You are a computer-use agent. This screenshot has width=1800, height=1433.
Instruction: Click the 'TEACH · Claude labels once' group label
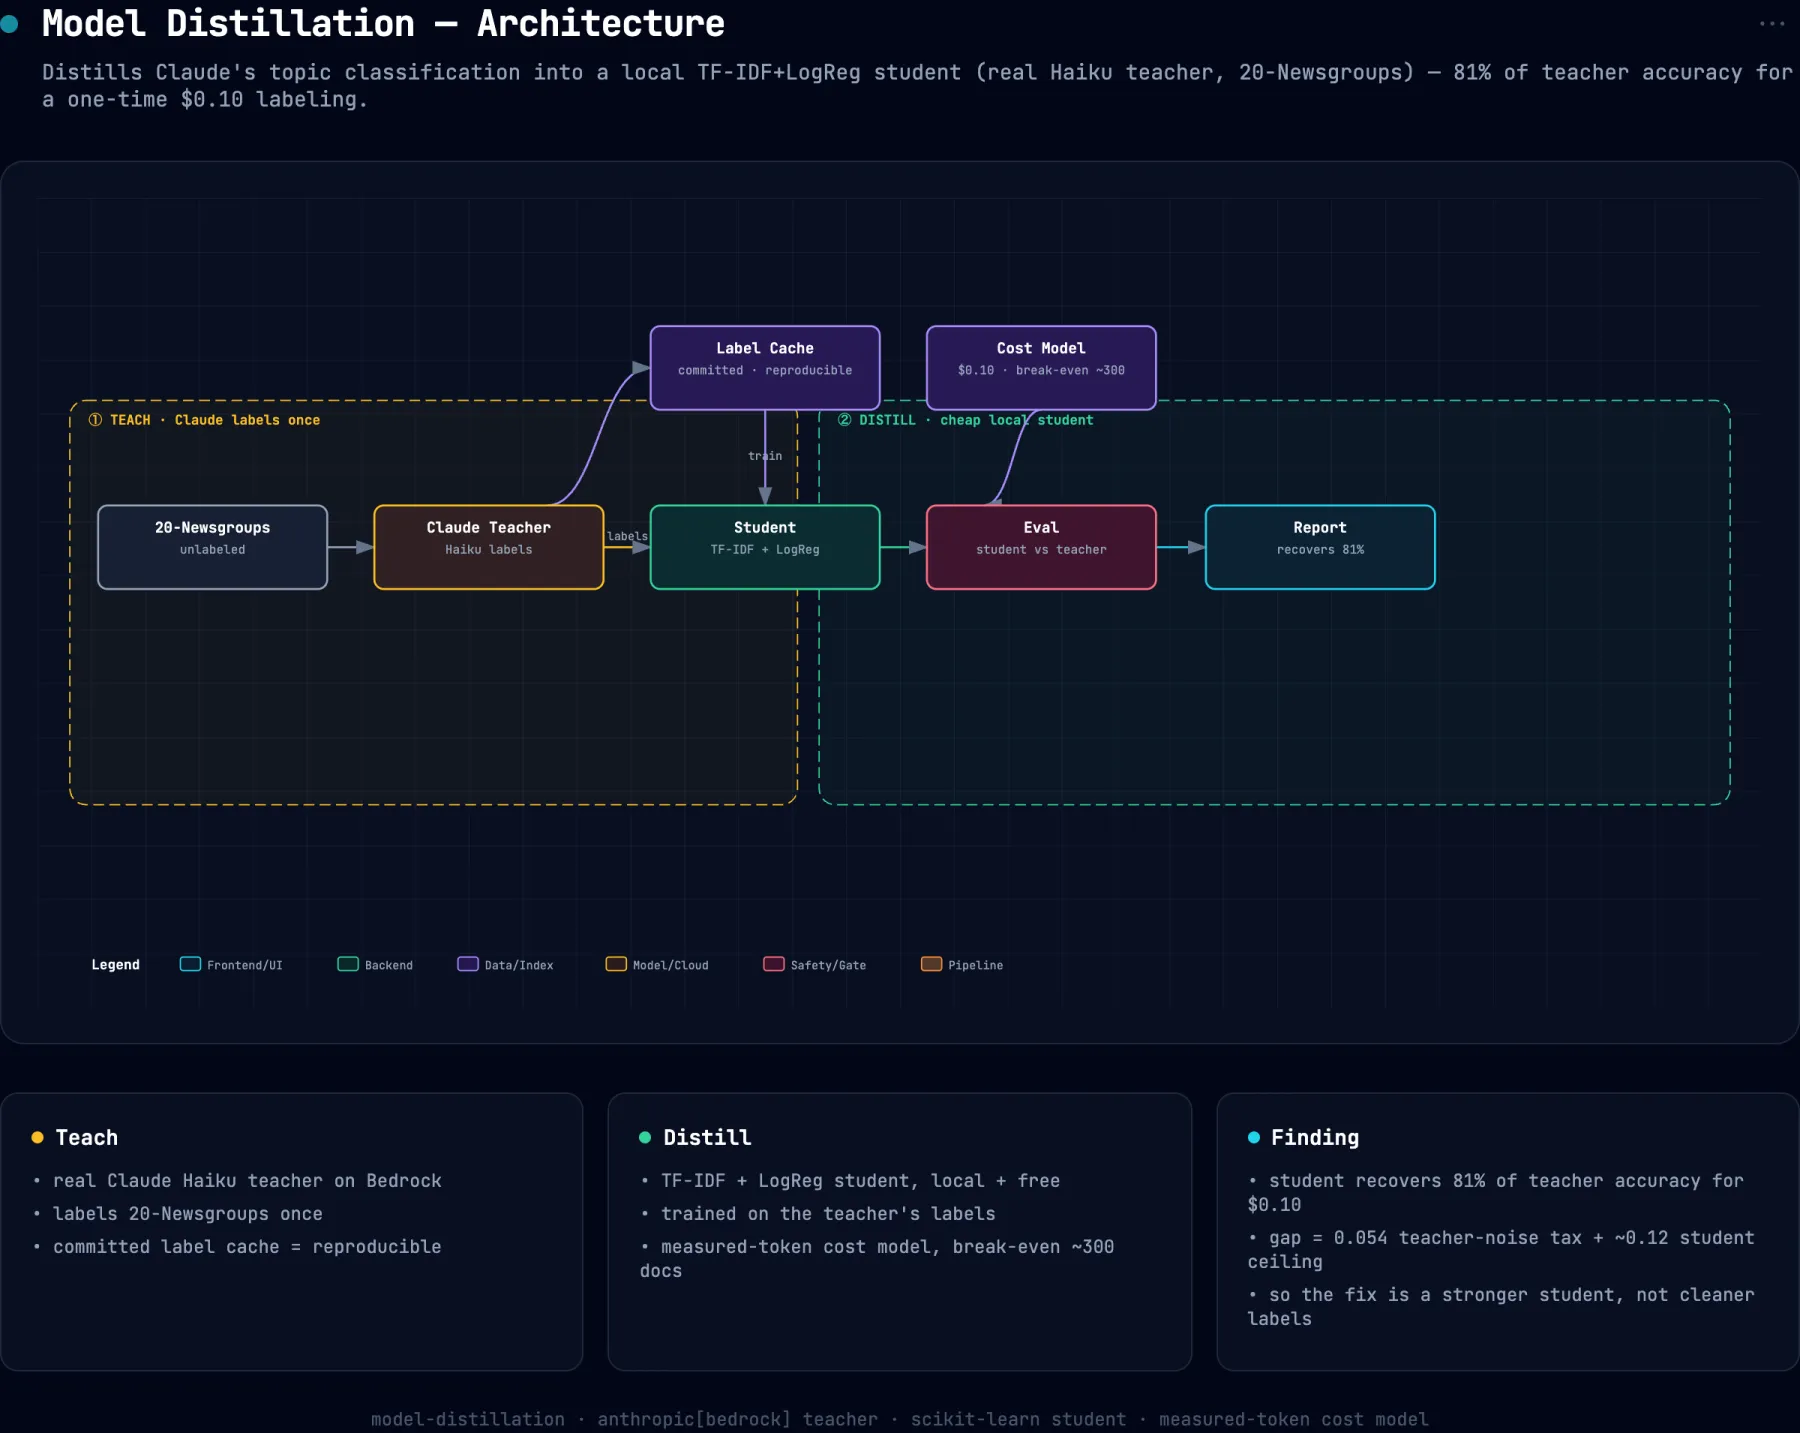pyautogui.click(x=205, y=420)
